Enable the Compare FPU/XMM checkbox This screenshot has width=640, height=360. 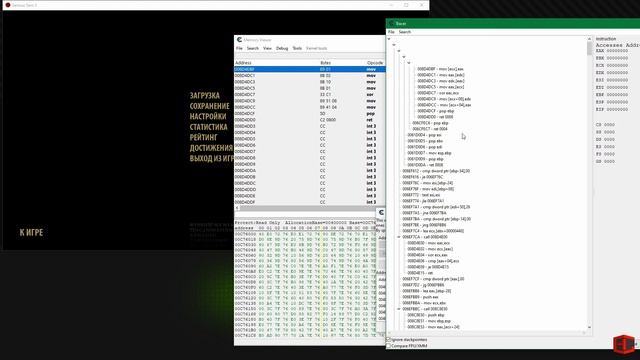point(389,346)
